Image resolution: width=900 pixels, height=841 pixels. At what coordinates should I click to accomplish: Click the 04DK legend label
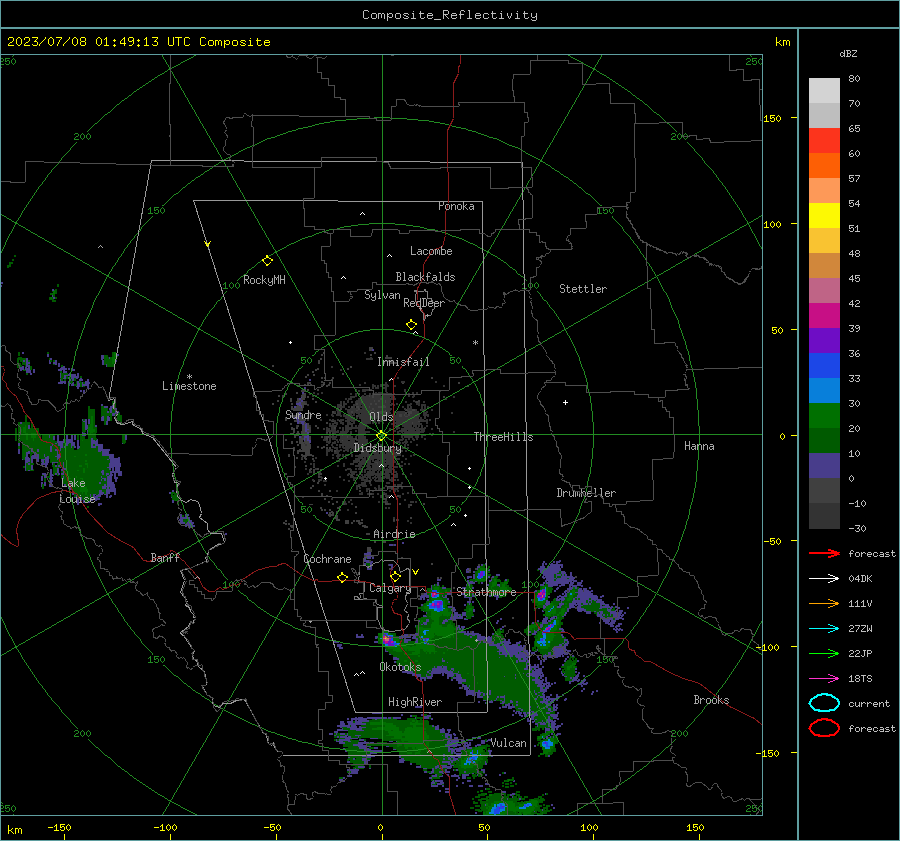(860, 579)
